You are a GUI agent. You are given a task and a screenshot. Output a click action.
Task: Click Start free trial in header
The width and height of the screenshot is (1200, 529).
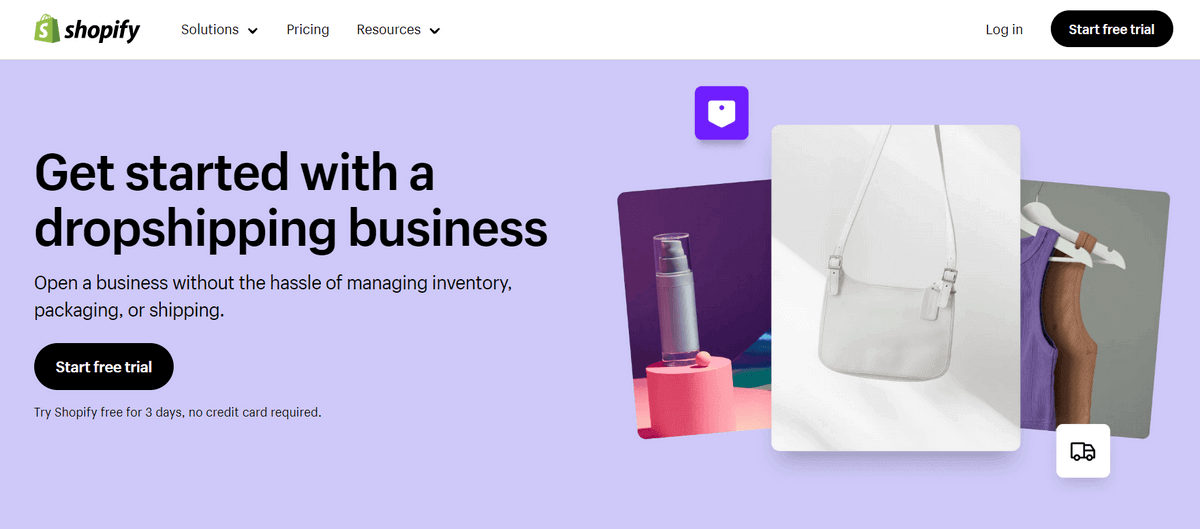[x=1112, y=29]
